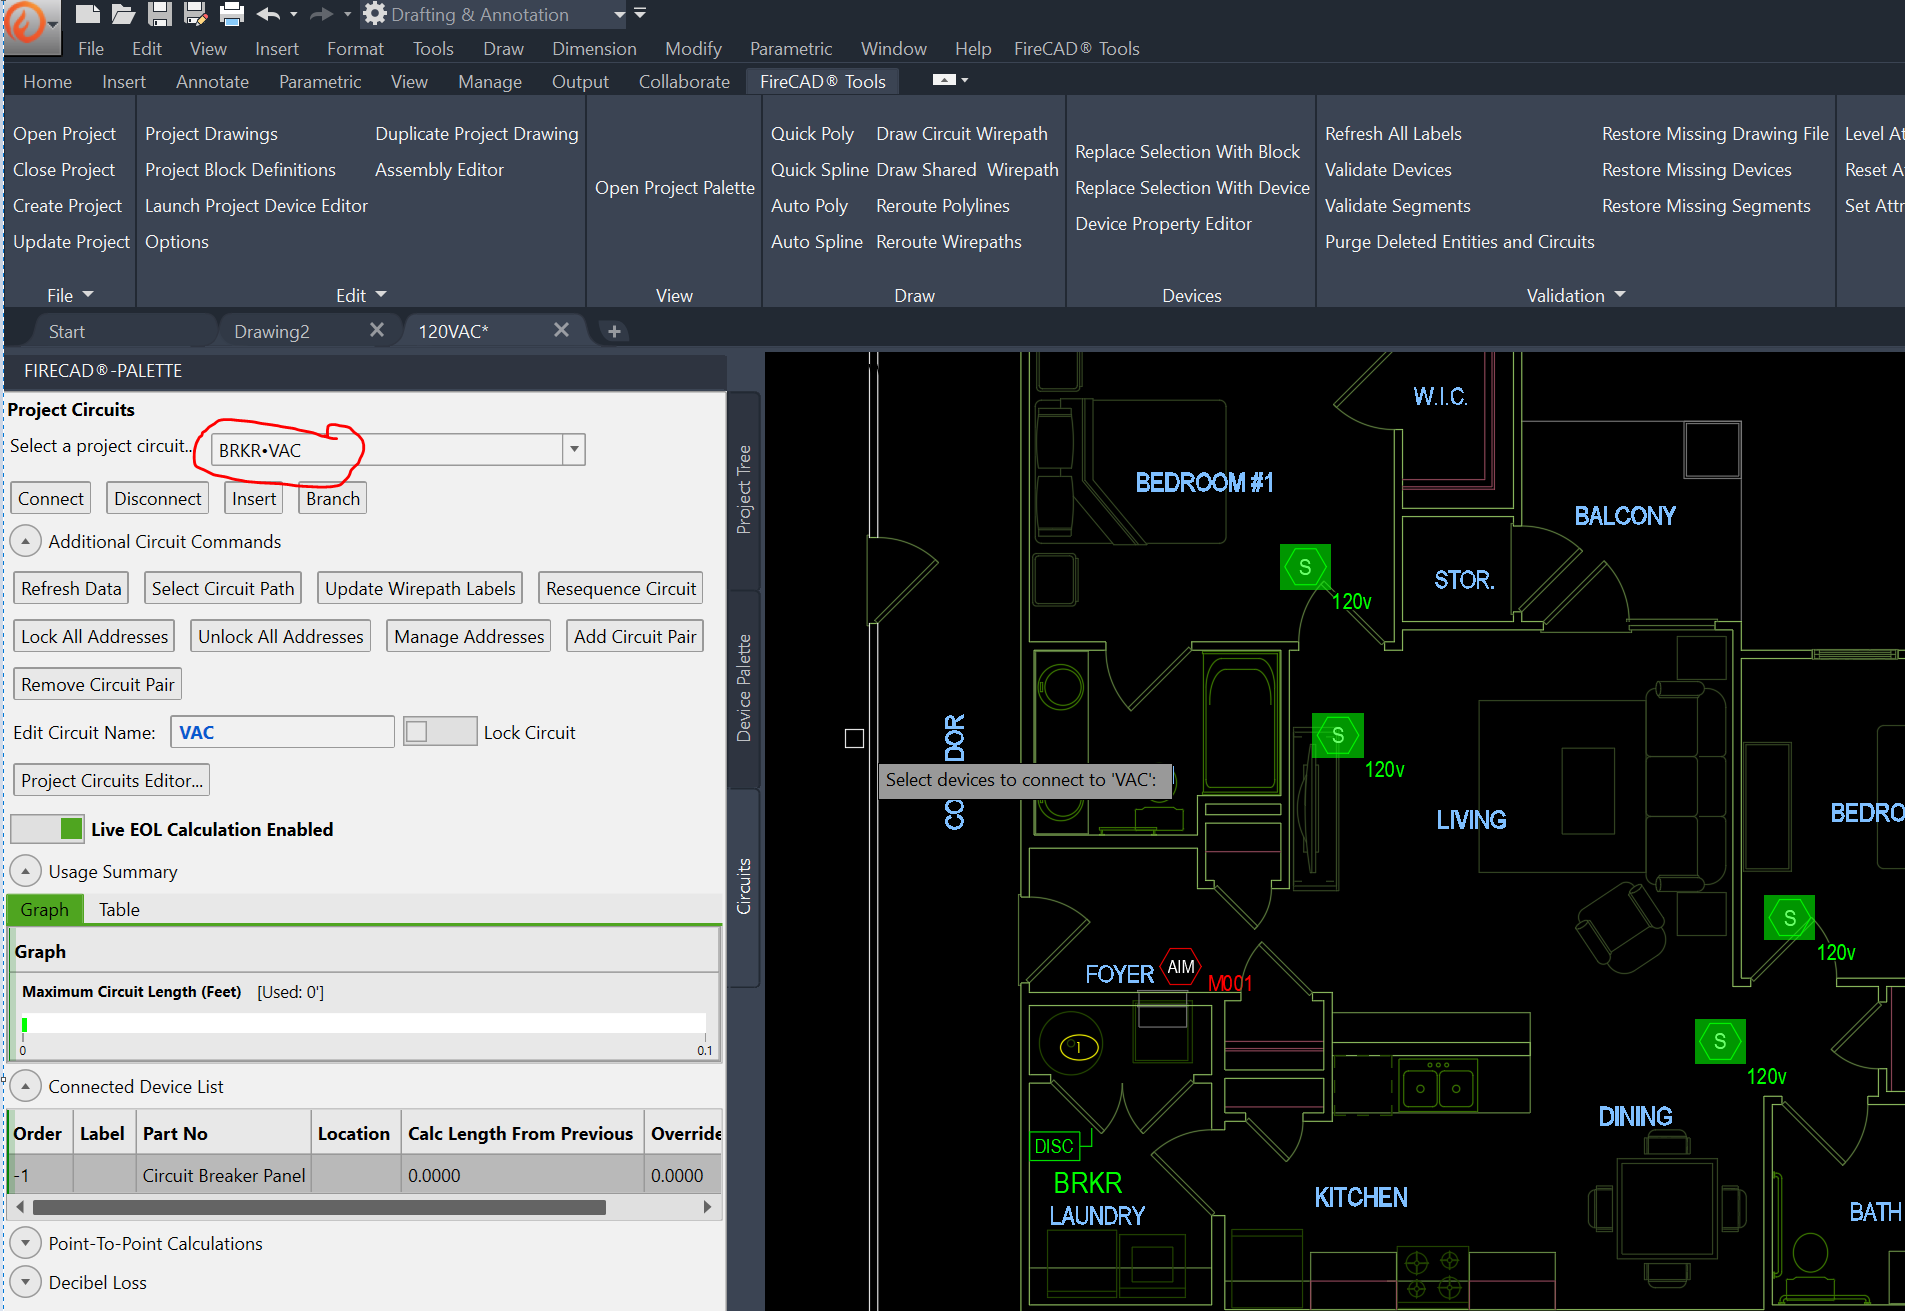The image size is (1905, 1311).
Task: Click the workspace gear icon
Action: coord(375,14)
